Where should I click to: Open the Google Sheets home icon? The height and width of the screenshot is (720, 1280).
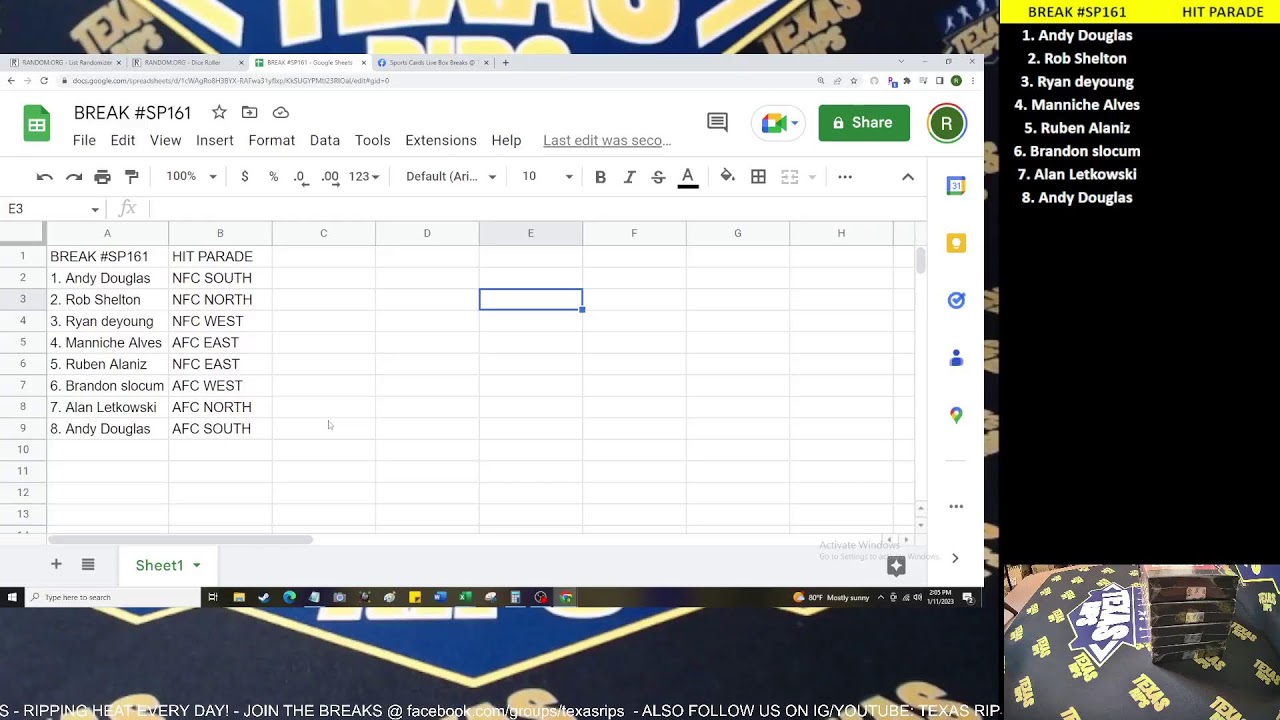pos(37,125)
